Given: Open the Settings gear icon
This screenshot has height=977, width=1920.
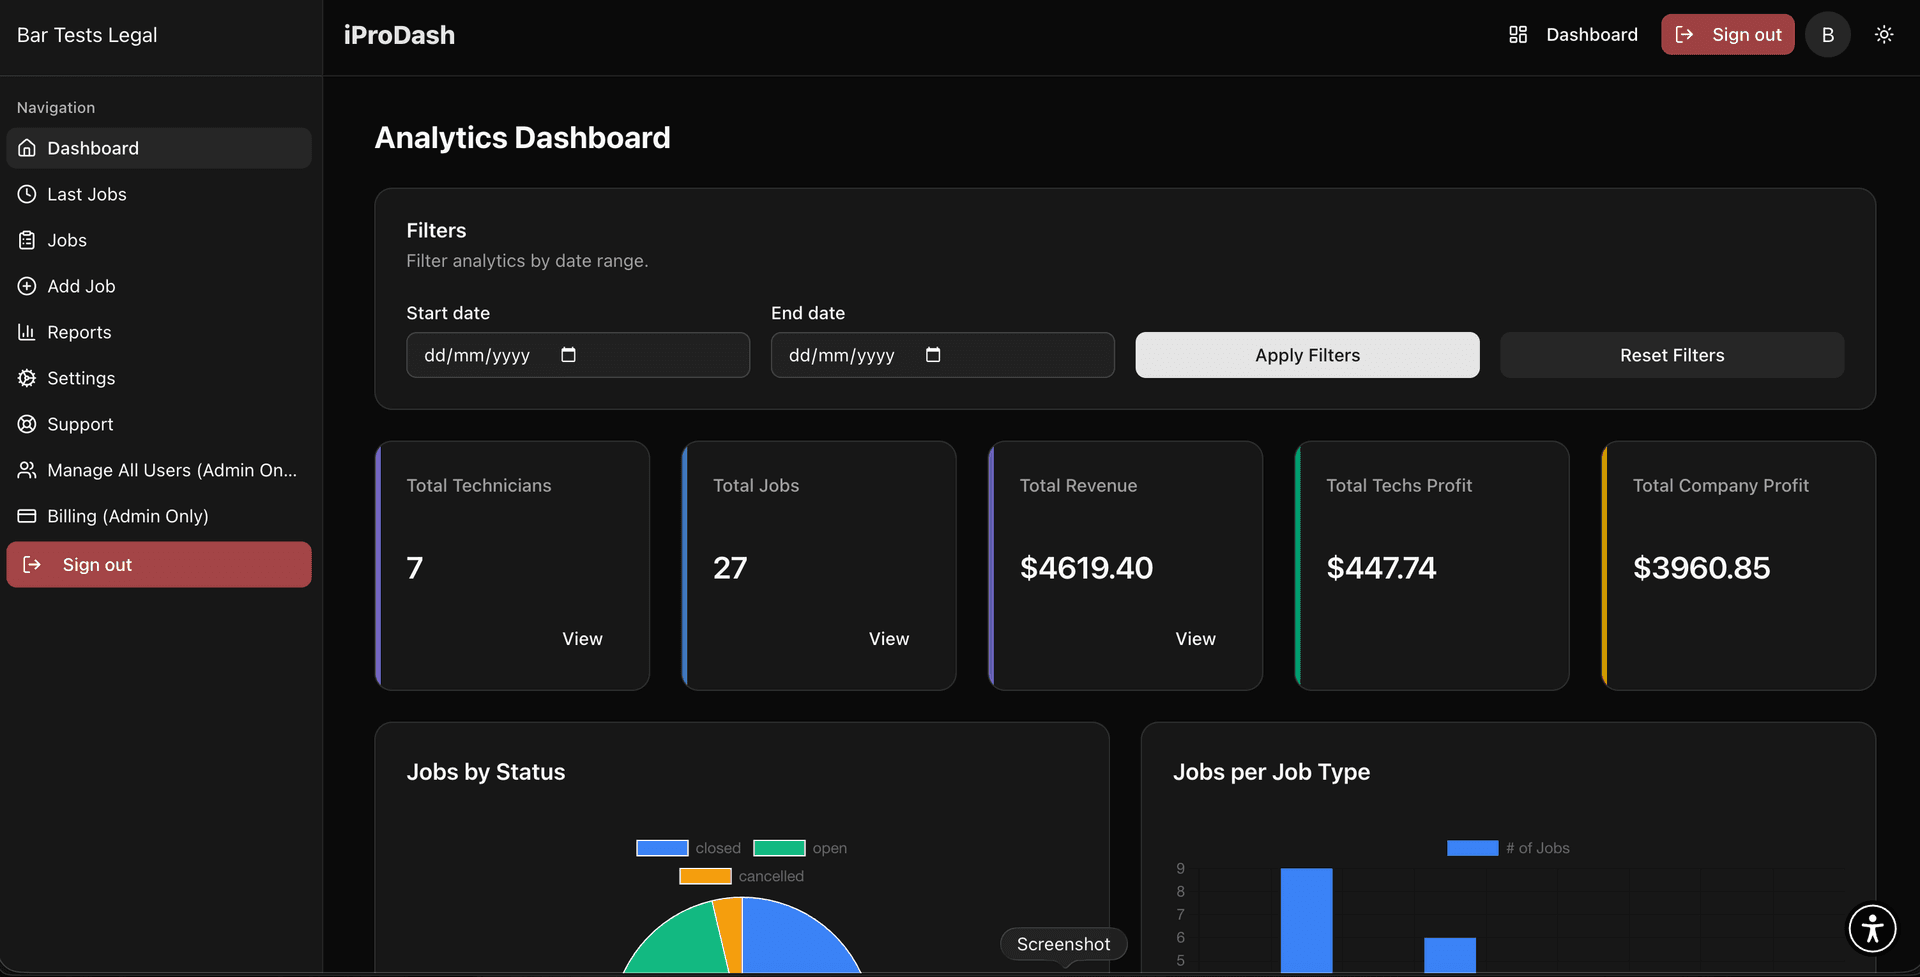Looking at the screenshot, I should [x=26, y=378].
